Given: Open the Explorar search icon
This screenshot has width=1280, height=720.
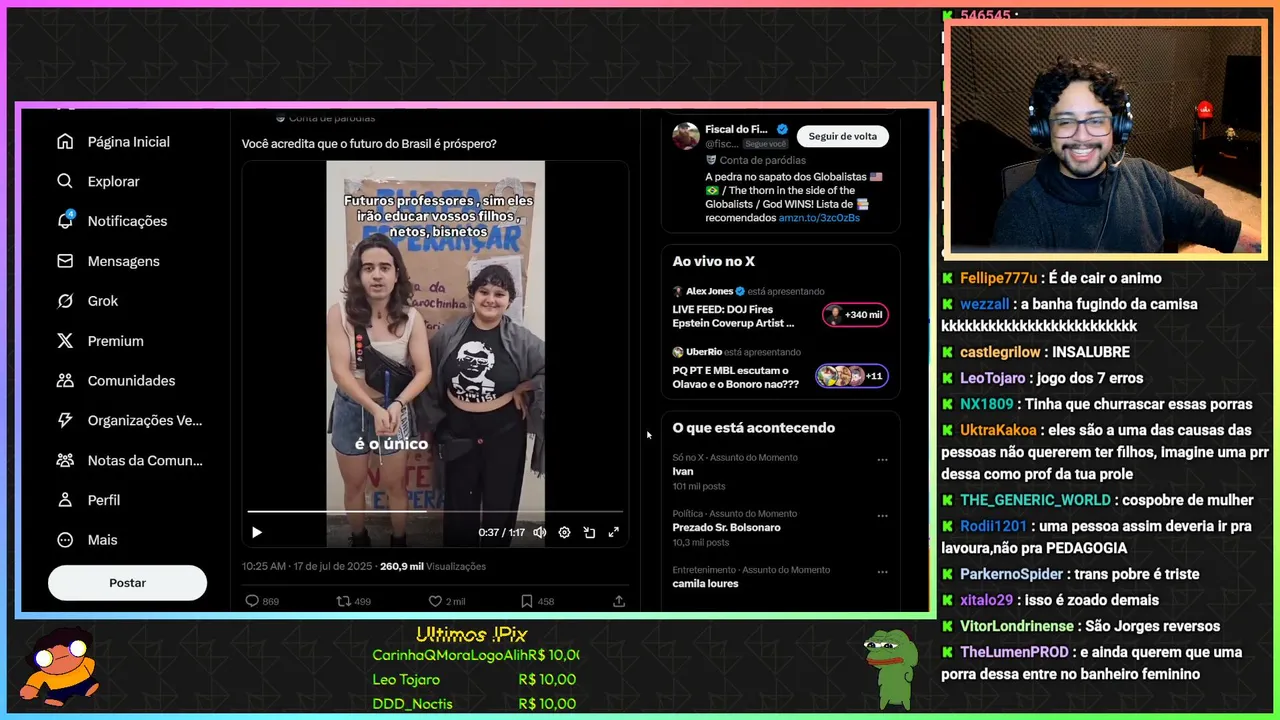Looking at the screenshot, I should [x=65, y=181].
